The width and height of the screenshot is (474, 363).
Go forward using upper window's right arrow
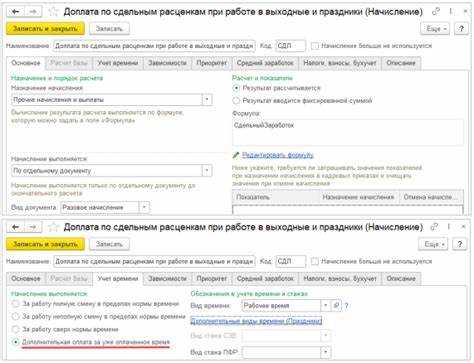pyautogui.click(x=33, y=12)
